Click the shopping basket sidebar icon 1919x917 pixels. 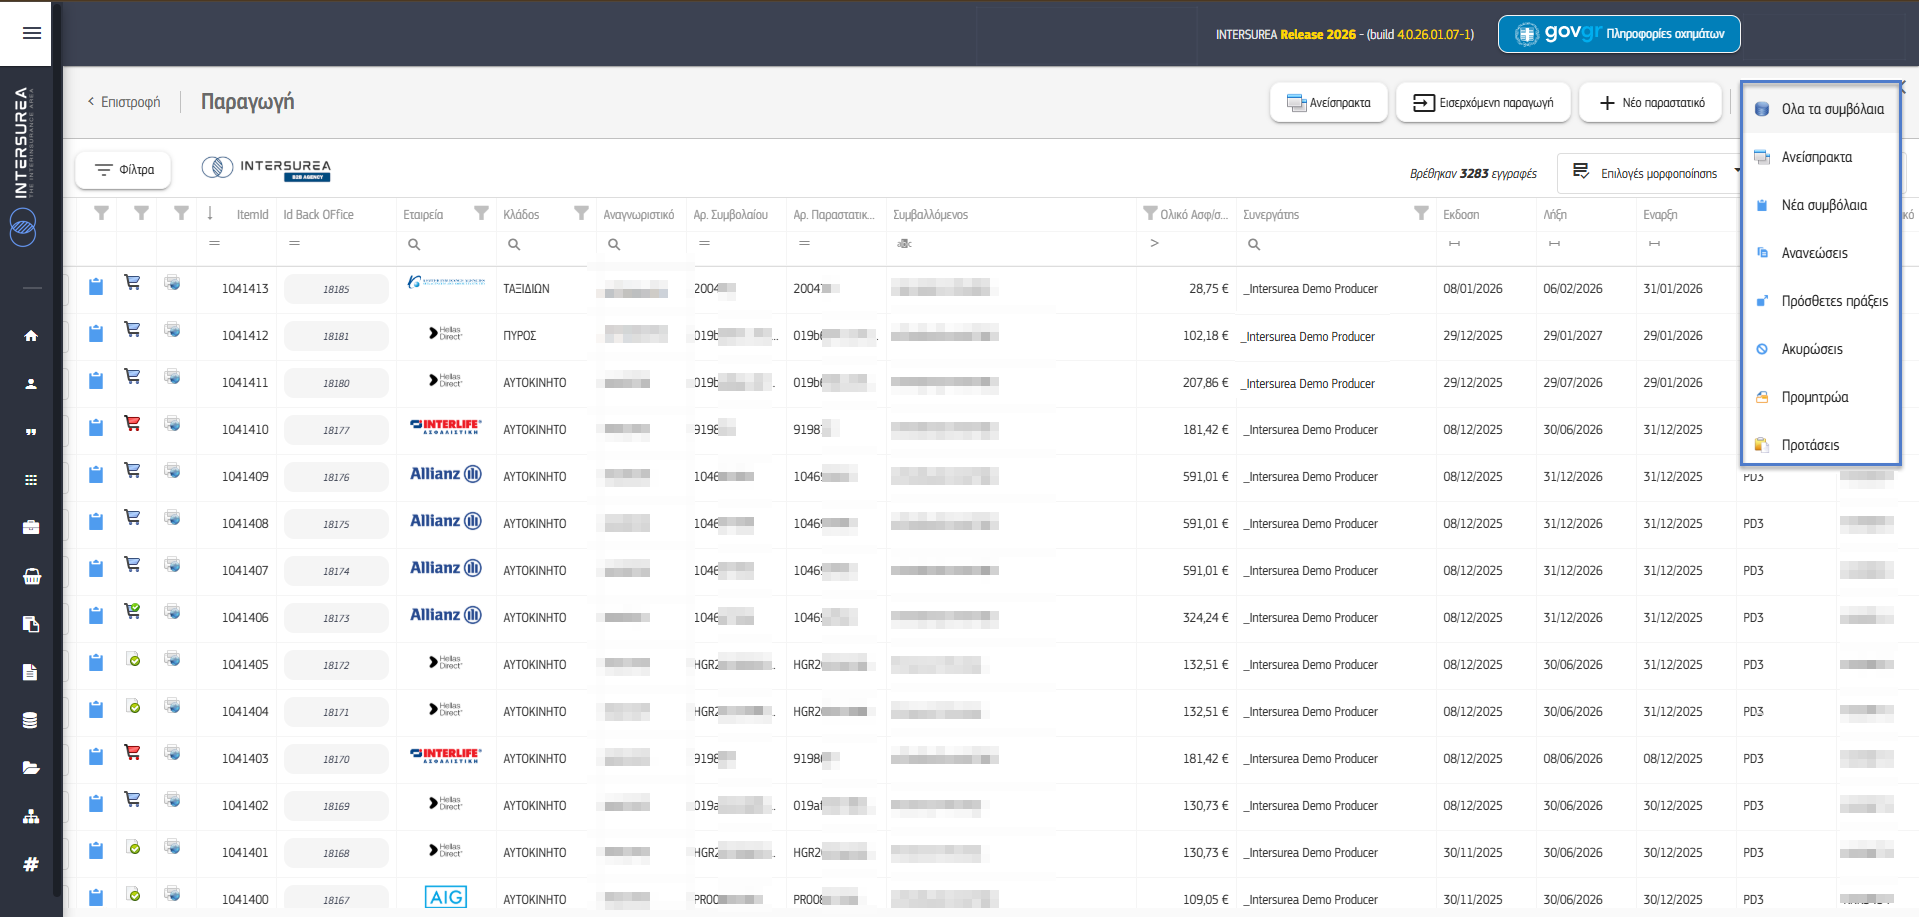coord(31,576)
